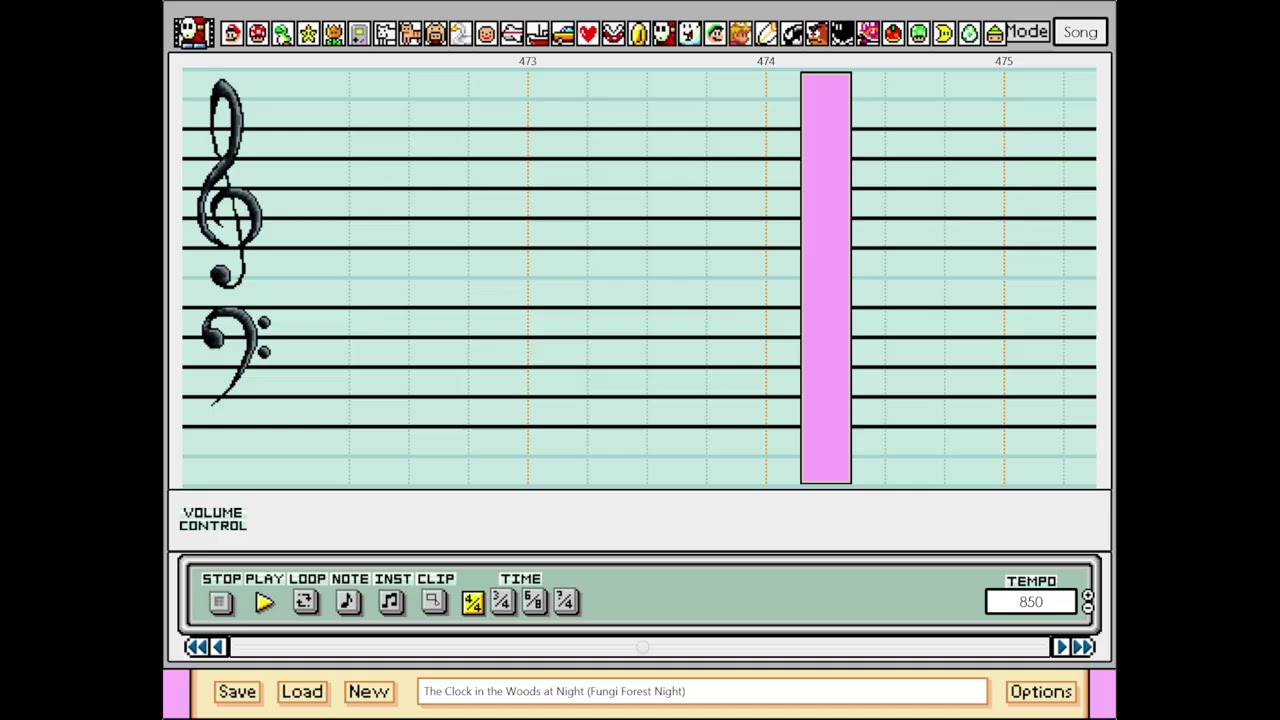1280x720 pixels.
Task: Select the Star instrument icon
Action: click(308, 33)
